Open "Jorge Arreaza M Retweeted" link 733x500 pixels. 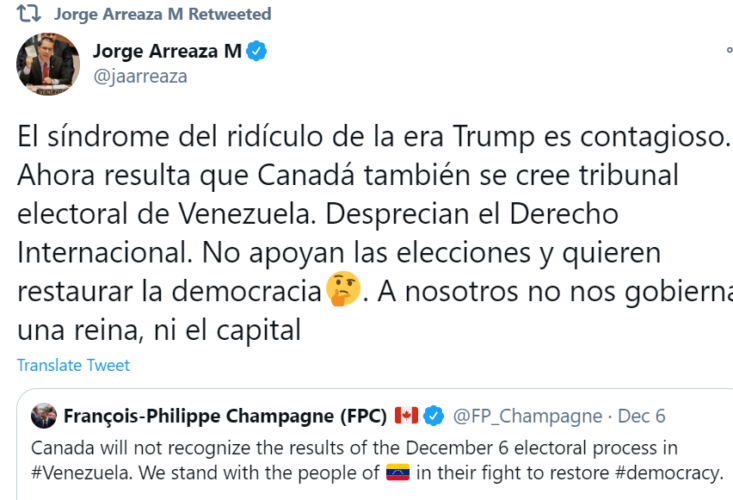point(162,14)
